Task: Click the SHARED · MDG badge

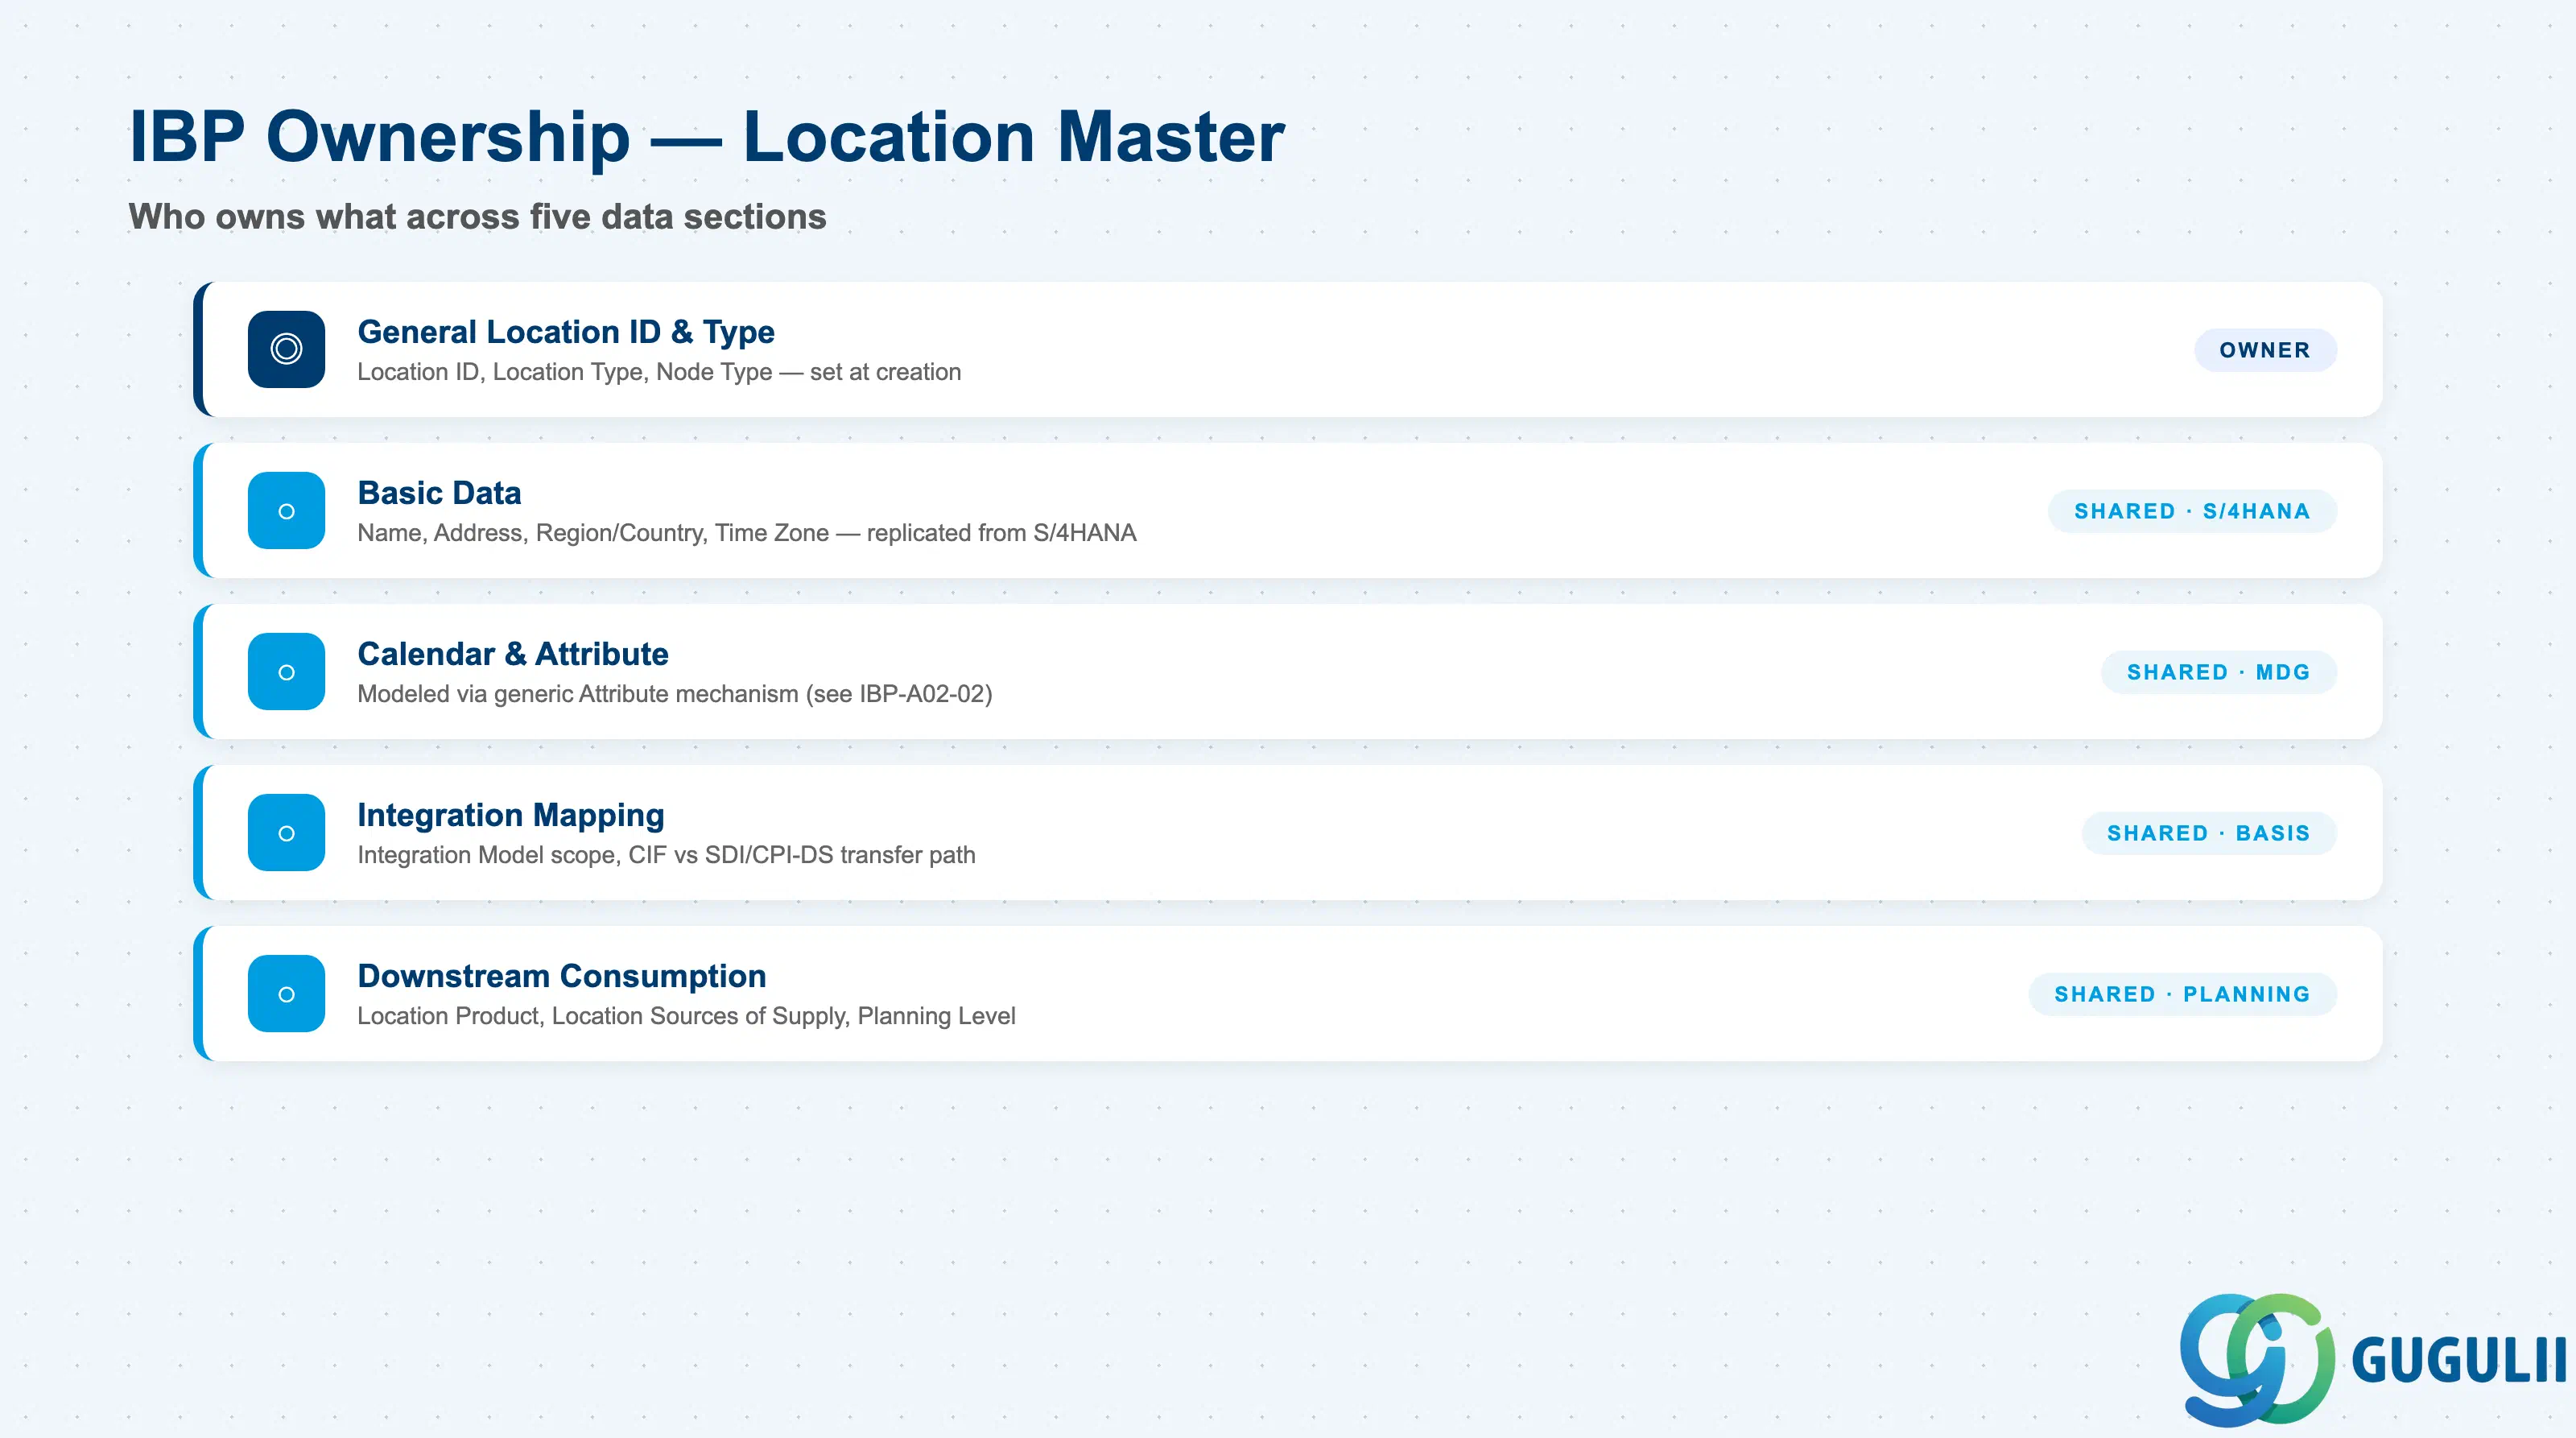Action: (x=2218, y=672)
